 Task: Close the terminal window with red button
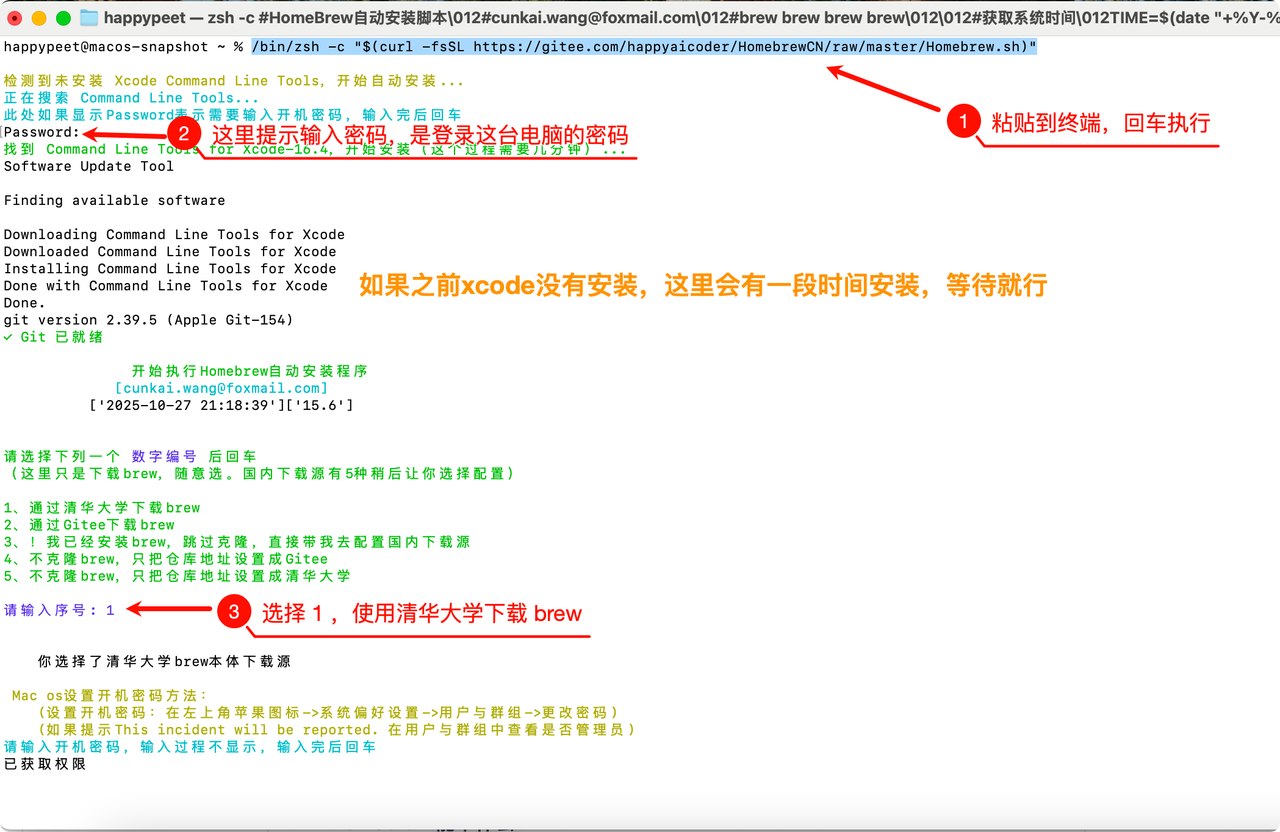tap(15, 18)
